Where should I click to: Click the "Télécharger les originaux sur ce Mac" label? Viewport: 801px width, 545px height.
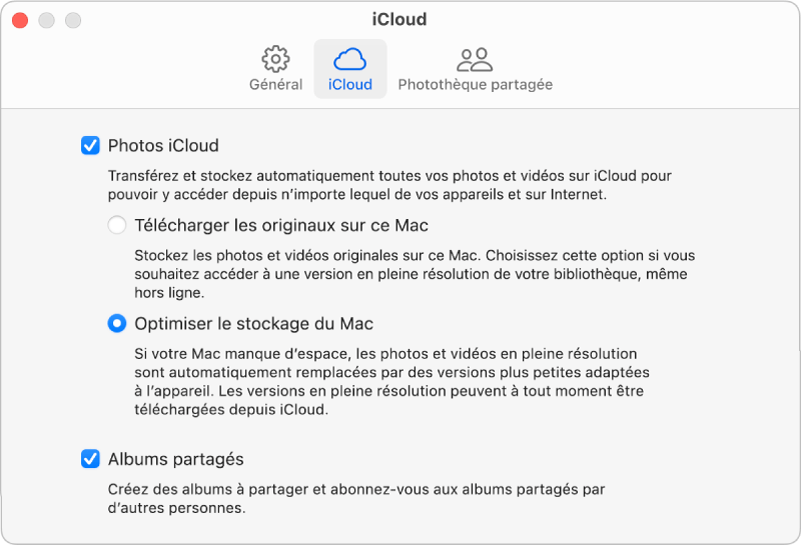(x=281, y=226)
